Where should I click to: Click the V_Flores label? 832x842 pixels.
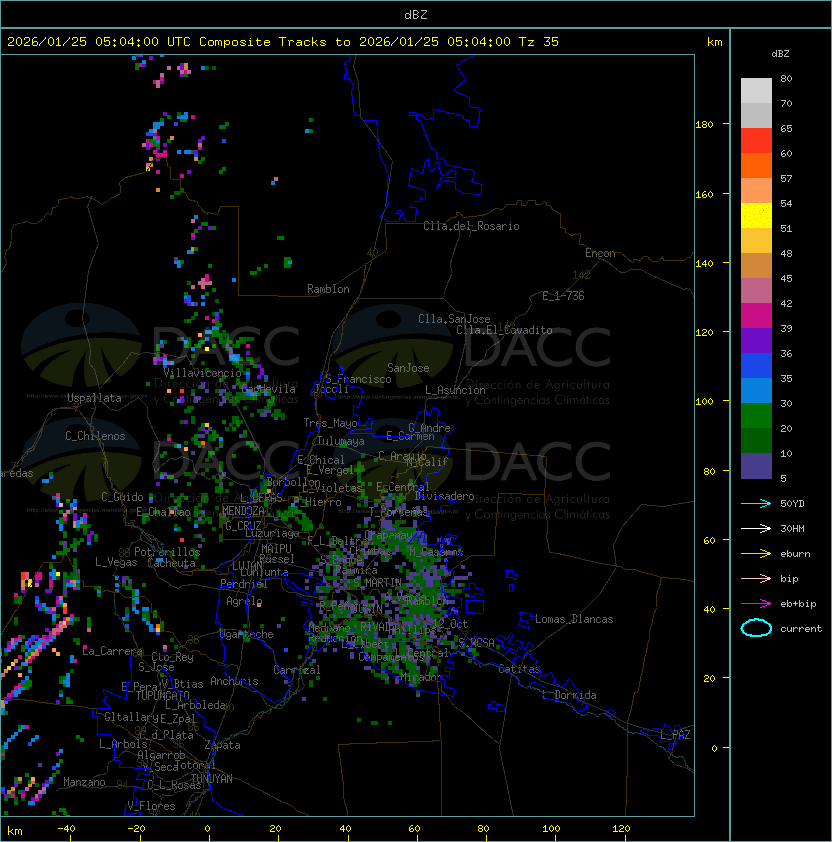[151, 806]
